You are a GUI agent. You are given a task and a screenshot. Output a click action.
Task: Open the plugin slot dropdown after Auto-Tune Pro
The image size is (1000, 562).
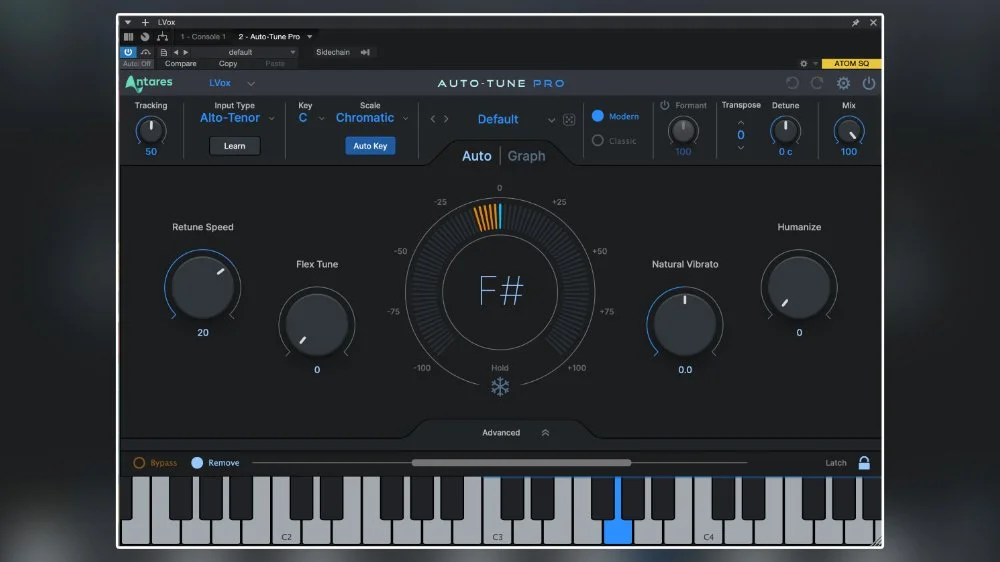[310, 37]
